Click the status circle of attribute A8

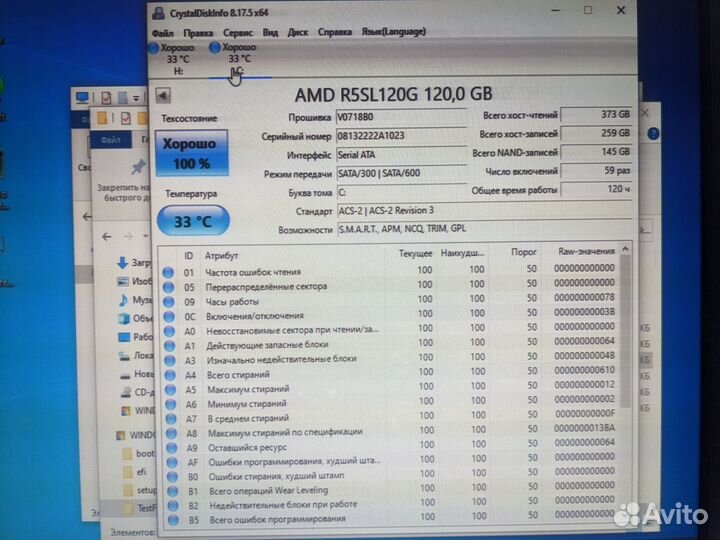pos(171,433)
